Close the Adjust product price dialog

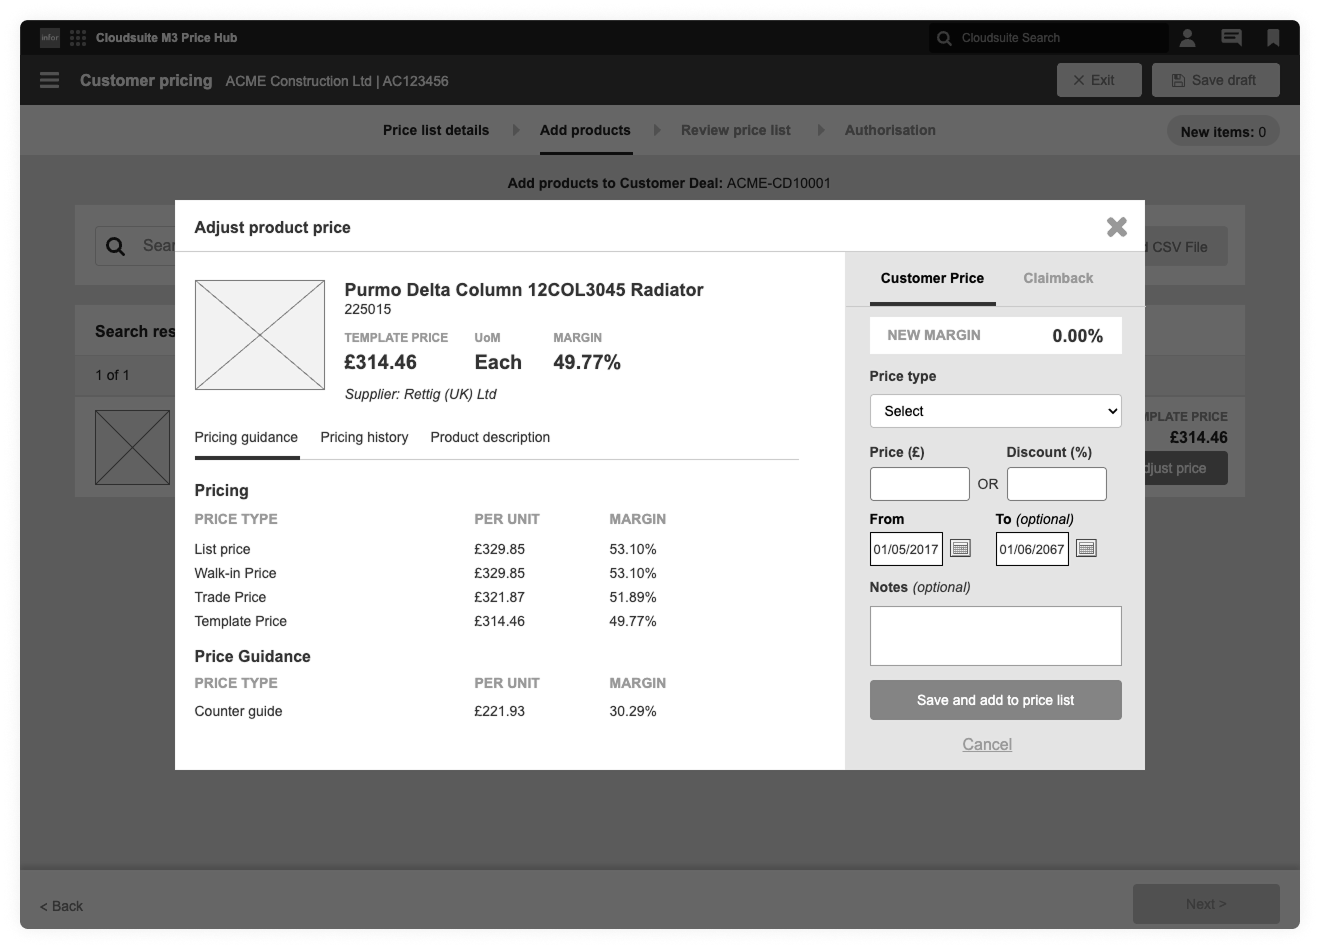click(1117, 227)
